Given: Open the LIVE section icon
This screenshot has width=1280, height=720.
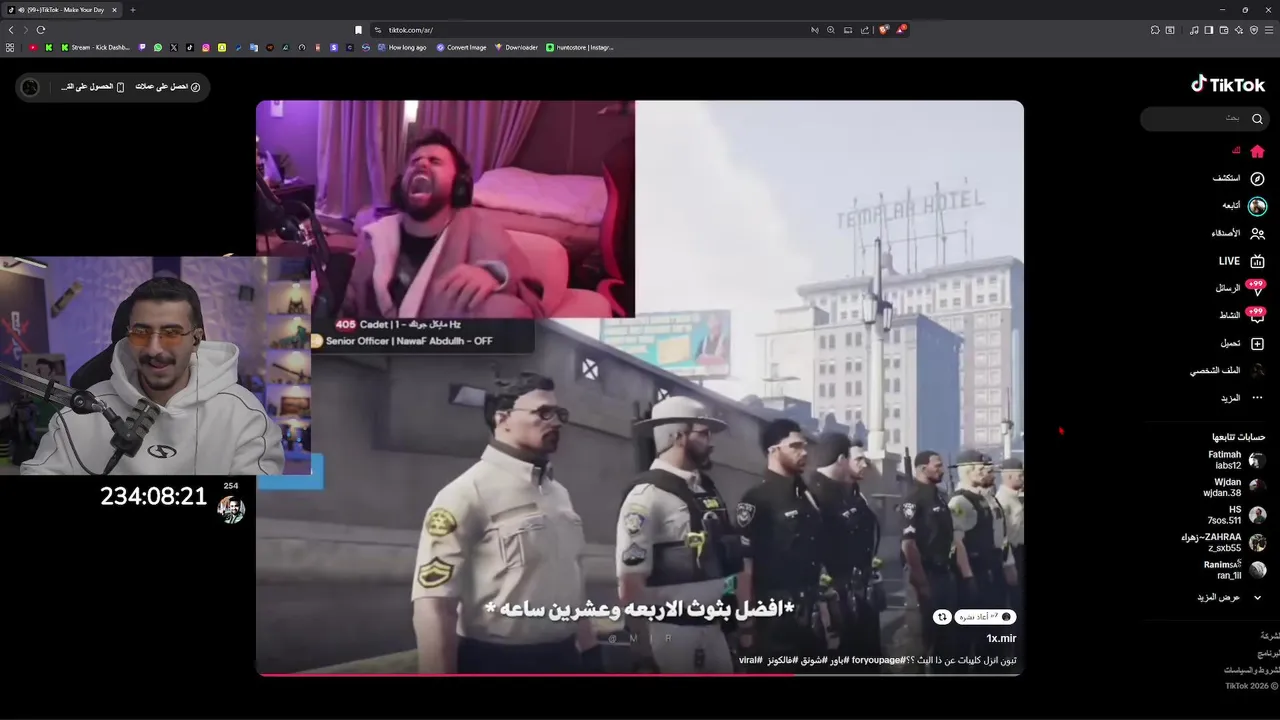Looking at the screenshot, I should coord(1257,261).
